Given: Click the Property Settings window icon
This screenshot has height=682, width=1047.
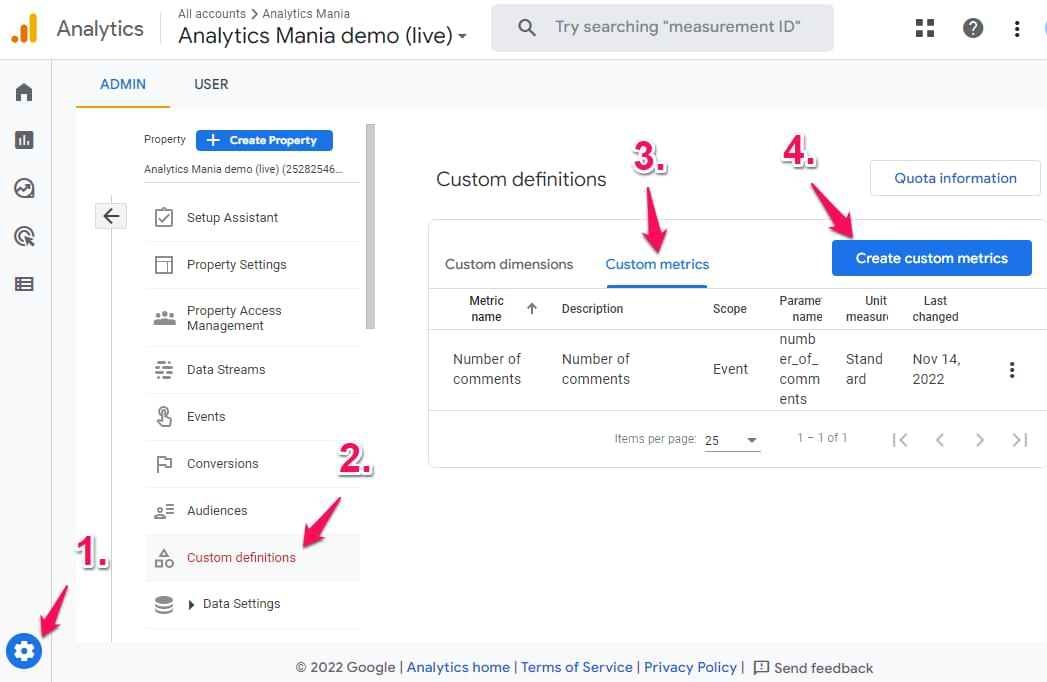Looking at the screenshot, I should coord(164,265).
